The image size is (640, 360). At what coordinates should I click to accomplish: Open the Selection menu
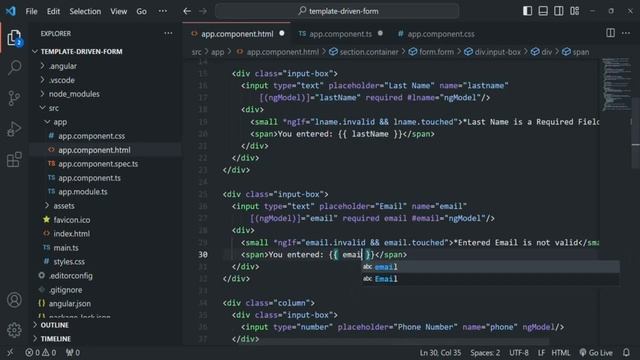point(85,11)
